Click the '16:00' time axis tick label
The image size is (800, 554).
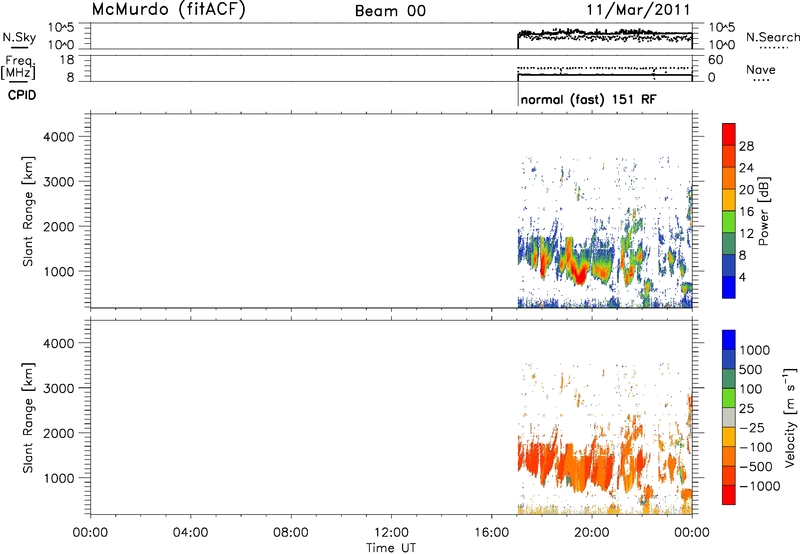(491, 533)
